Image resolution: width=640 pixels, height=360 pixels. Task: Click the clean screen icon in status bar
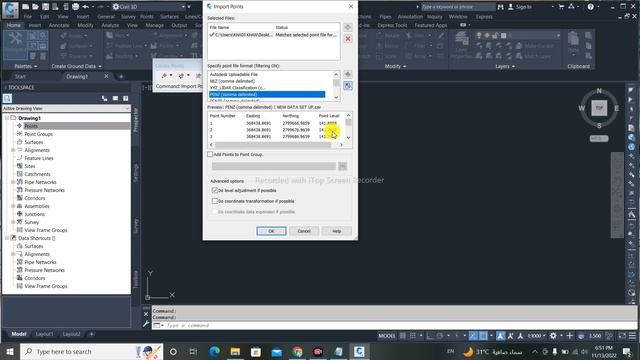[x=622, y=336]
